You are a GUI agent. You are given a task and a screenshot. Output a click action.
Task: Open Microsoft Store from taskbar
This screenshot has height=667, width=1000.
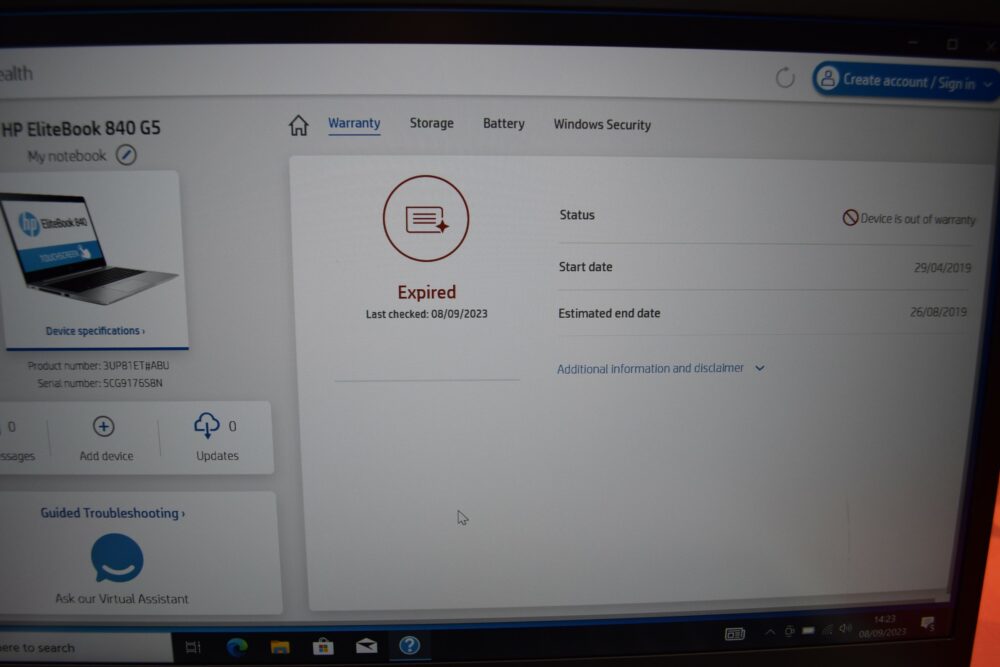pos(323,647)
